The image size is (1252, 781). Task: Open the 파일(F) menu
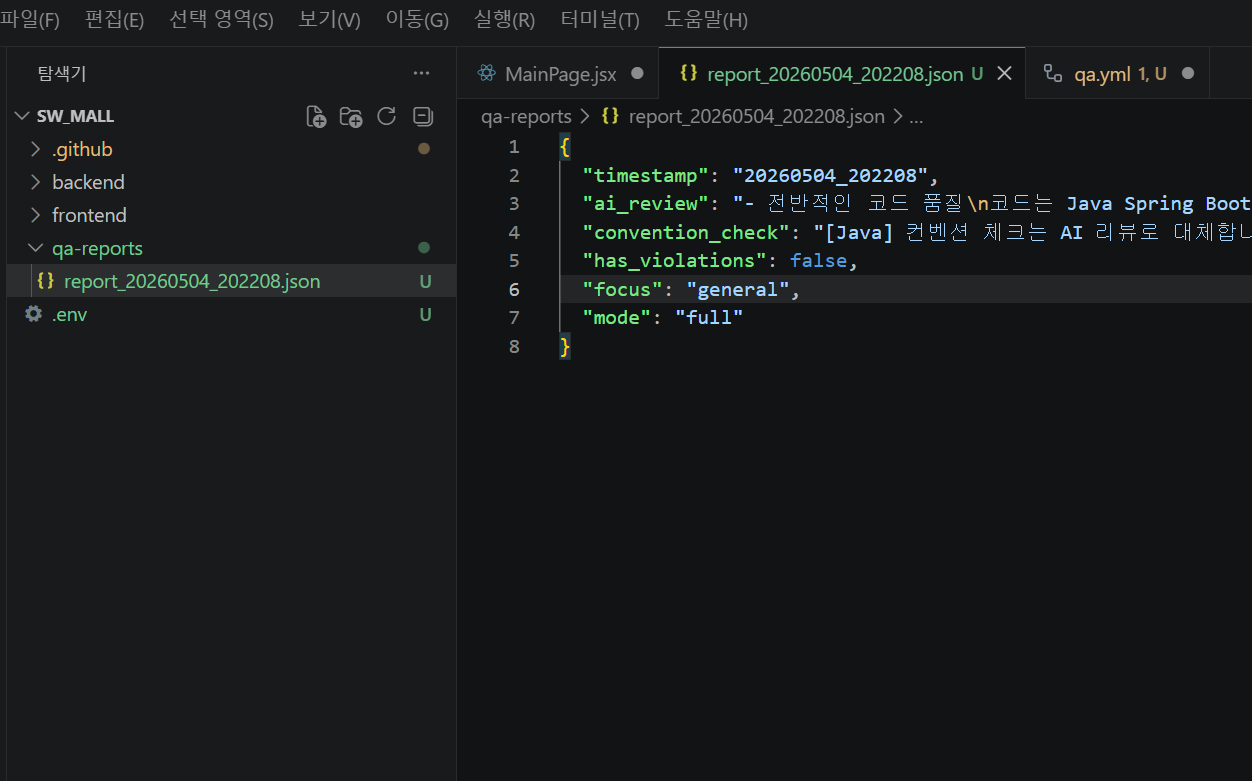click(x=30, y=20)
